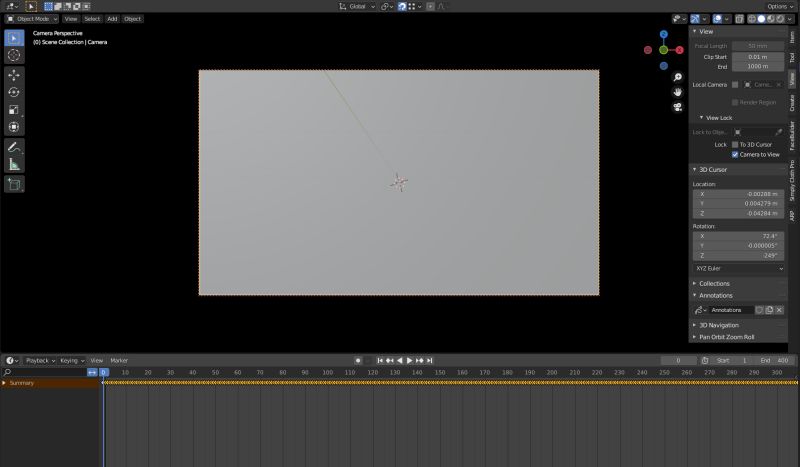This screenshot has height=467, width=800.
Task: Open the Object Mode dropdown
Action: (x=32, y=19)
